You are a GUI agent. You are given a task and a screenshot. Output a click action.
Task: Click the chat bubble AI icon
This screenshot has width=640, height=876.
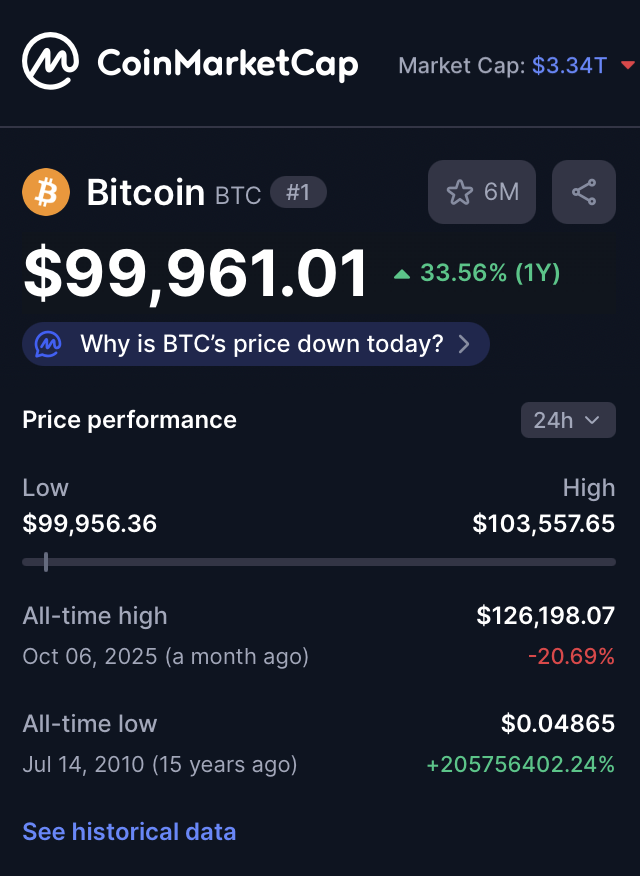(48, 345)
